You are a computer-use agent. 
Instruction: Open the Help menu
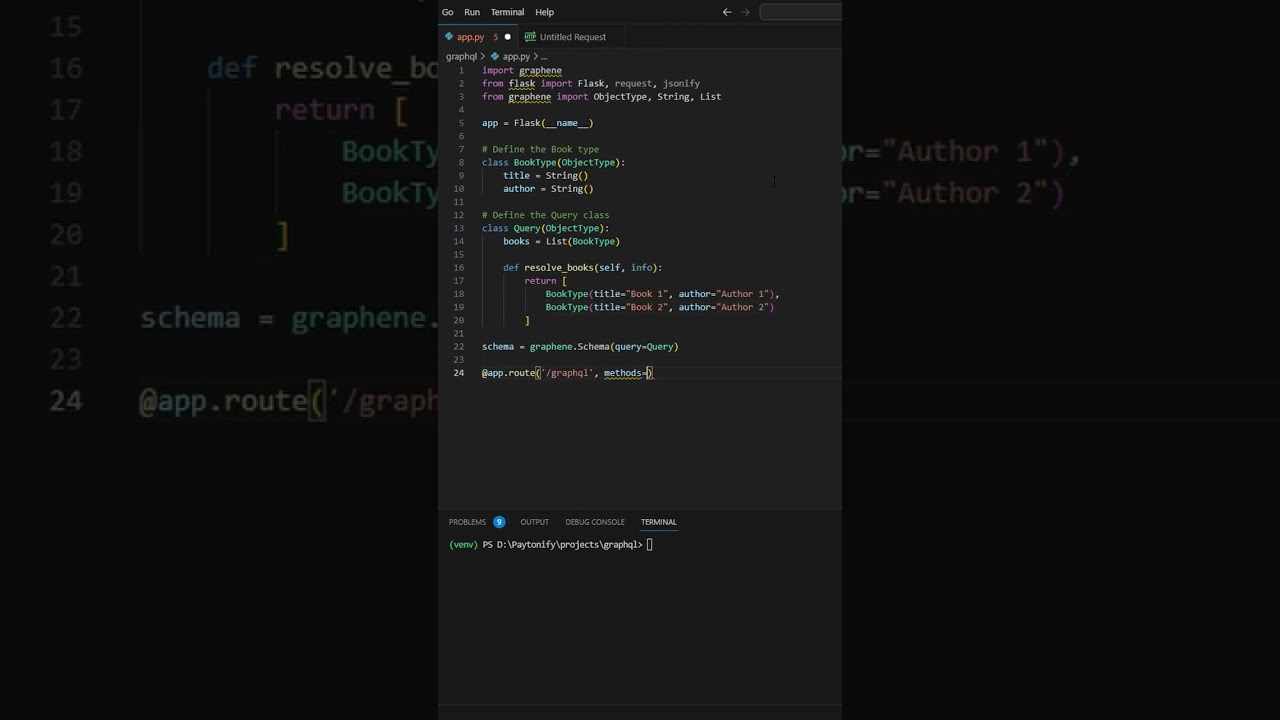click(544, 12)
